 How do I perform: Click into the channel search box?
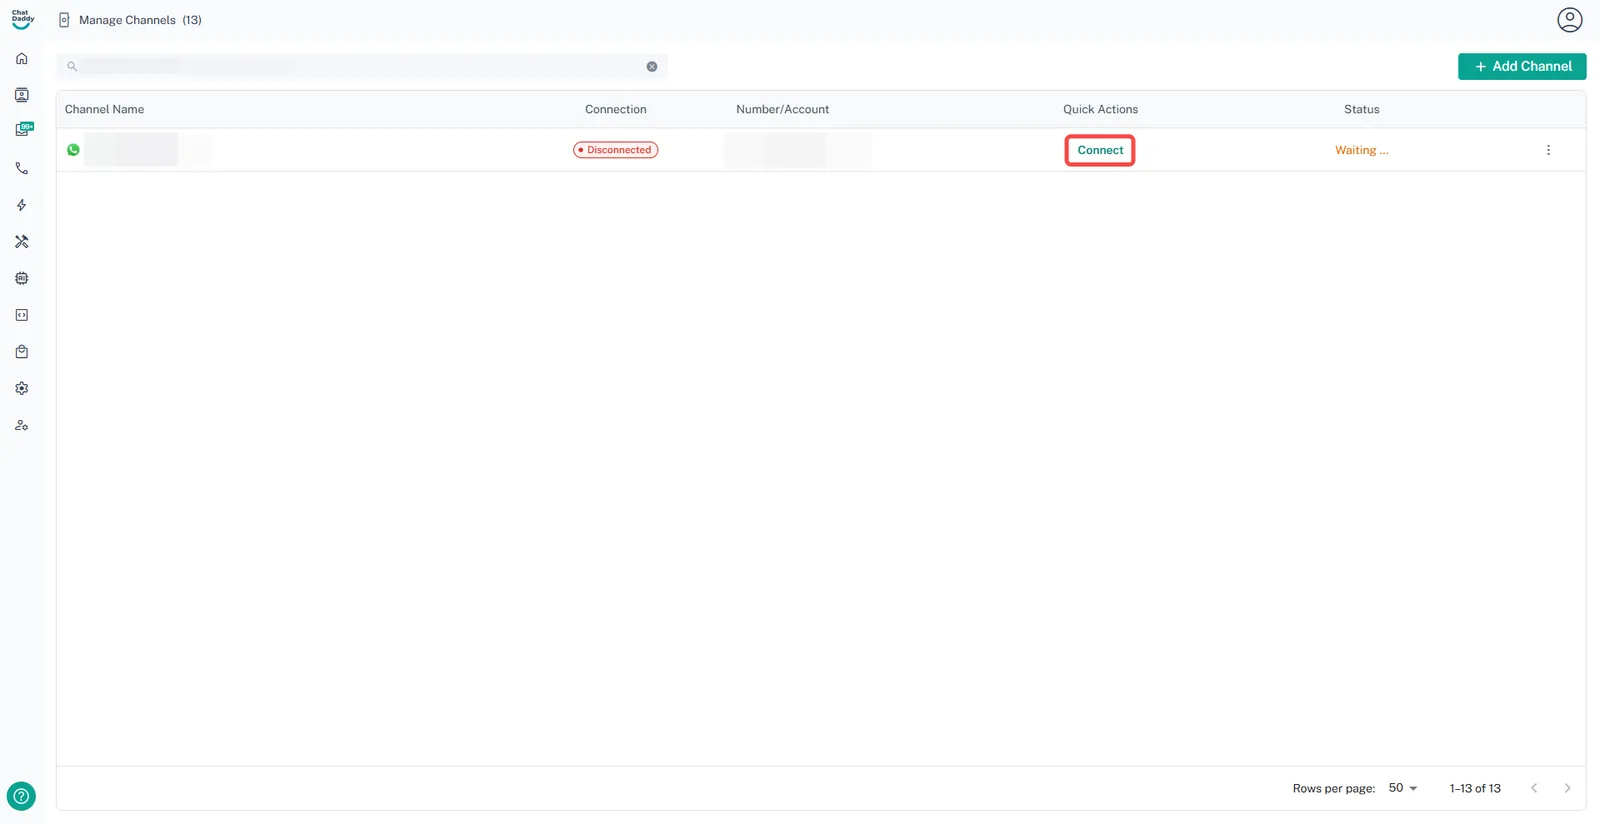point(360,67)
